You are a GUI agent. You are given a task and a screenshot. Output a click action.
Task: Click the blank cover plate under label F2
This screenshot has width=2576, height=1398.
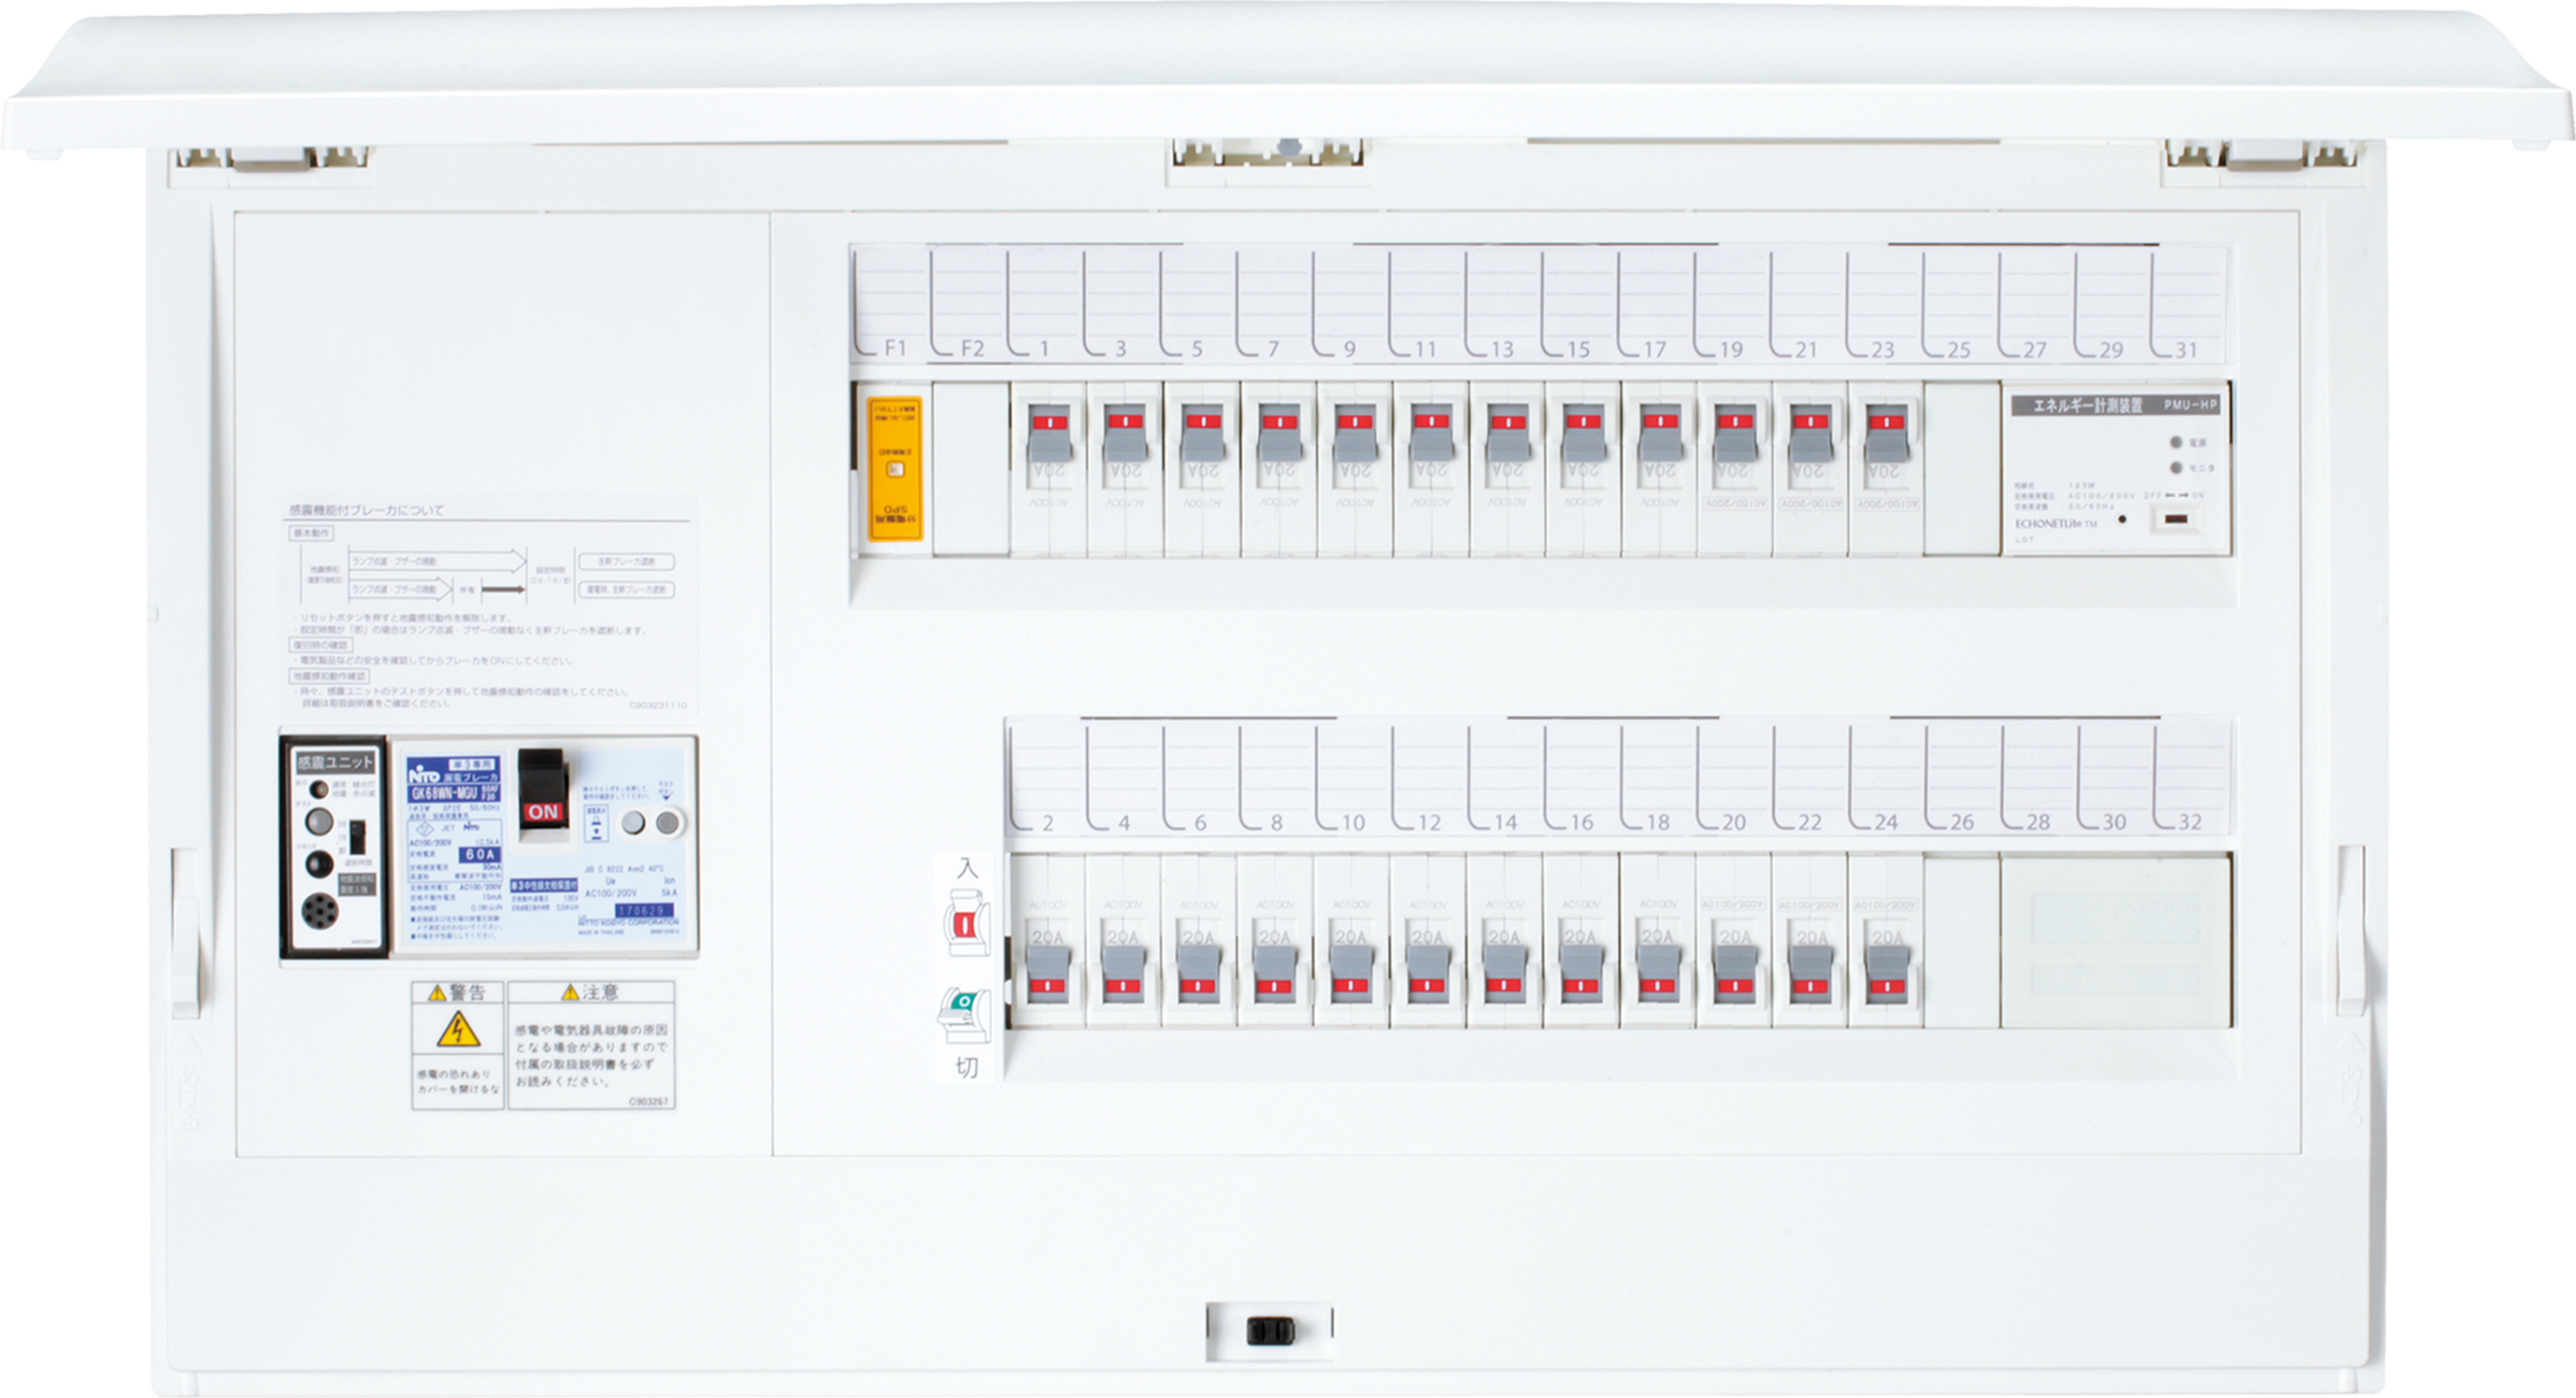970,469
